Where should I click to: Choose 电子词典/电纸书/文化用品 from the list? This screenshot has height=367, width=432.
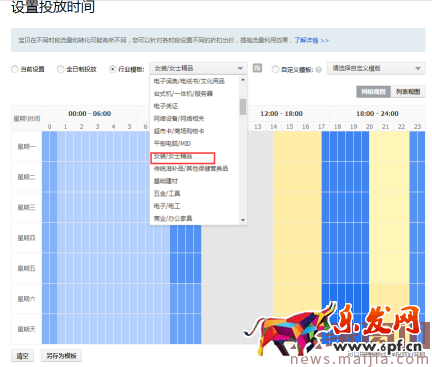tap(189, 81)
